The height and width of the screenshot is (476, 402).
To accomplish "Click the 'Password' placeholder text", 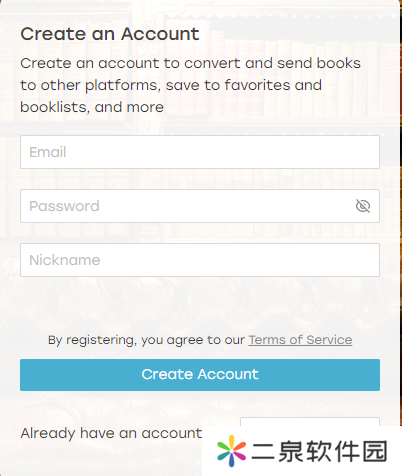I will (64, 206).
